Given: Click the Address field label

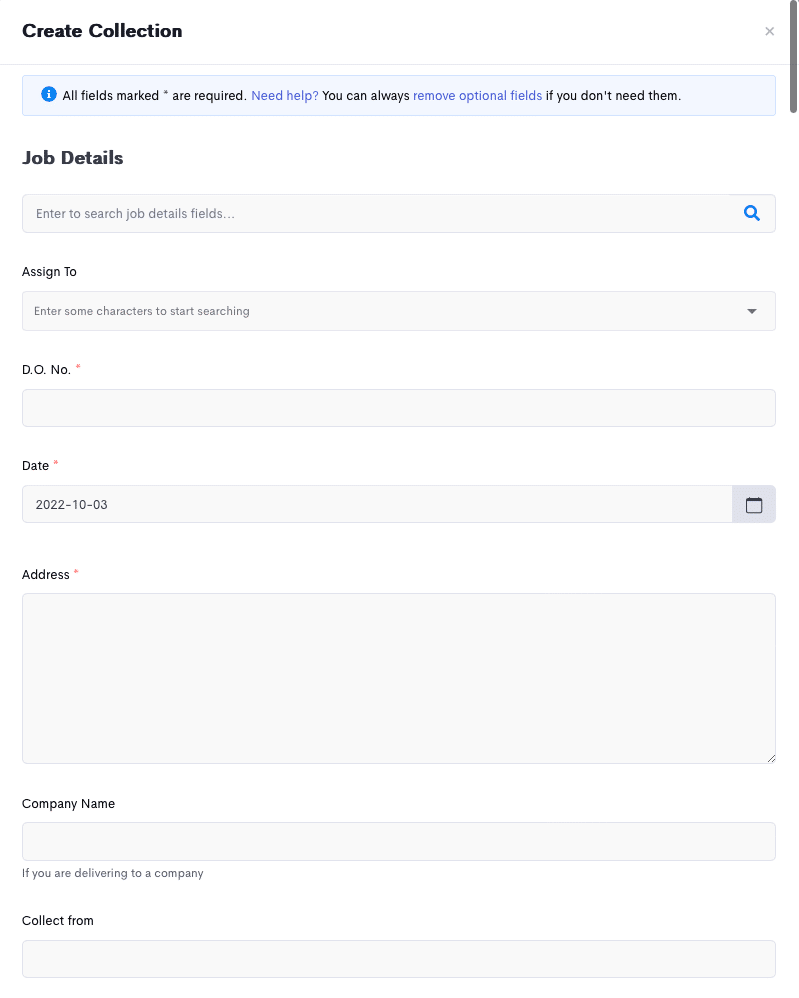Looking at the screenshot, I should click(x=45, y=574).
